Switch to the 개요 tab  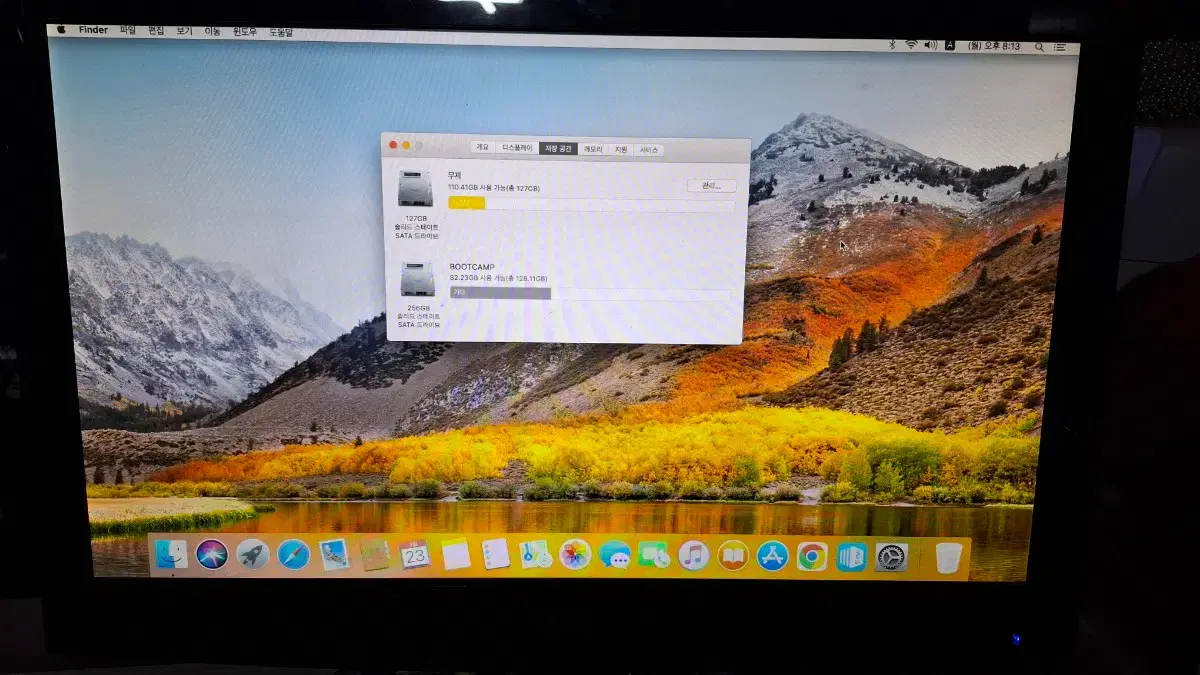483,147
